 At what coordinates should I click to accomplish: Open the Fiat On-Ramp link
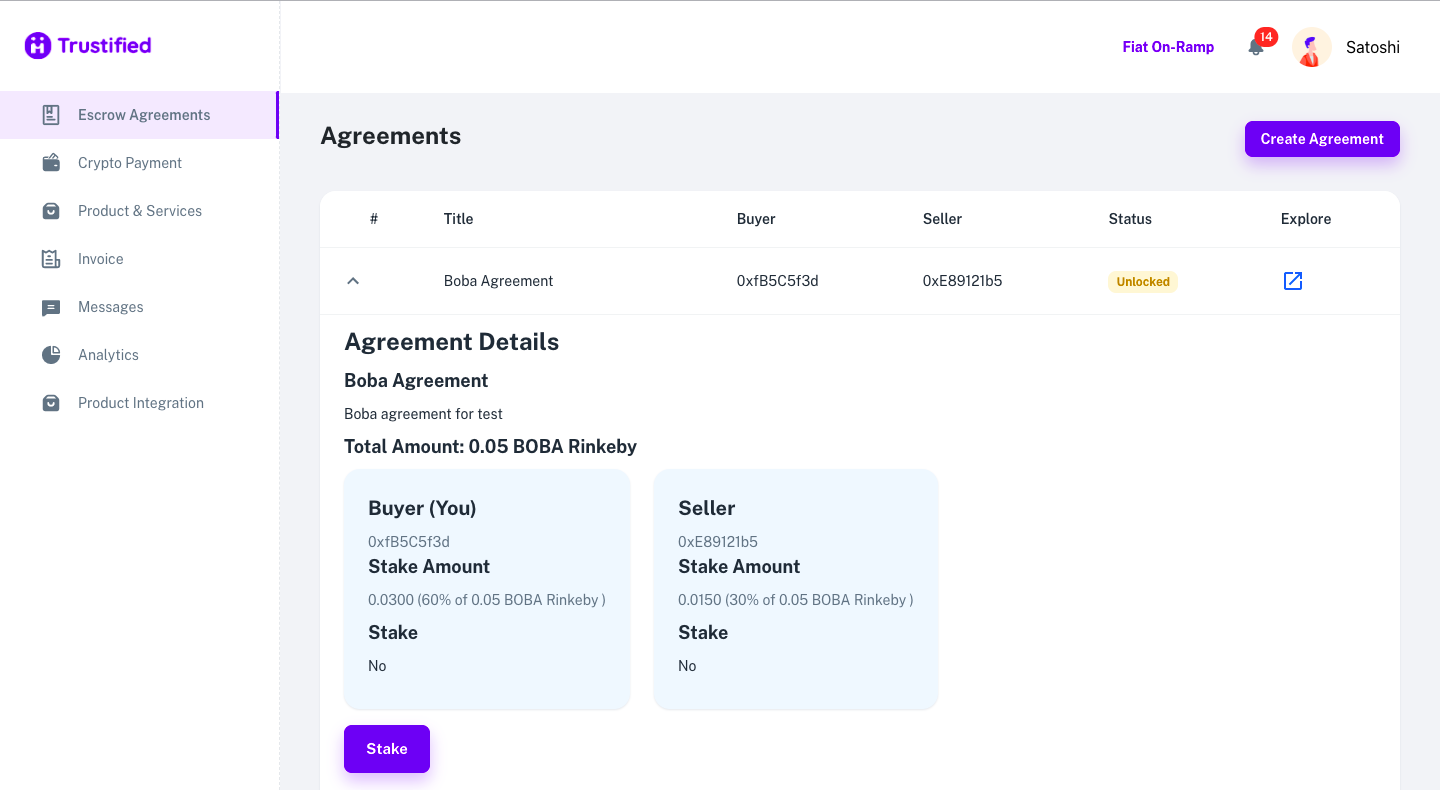pyautogui.click(x=1168, y=47)
